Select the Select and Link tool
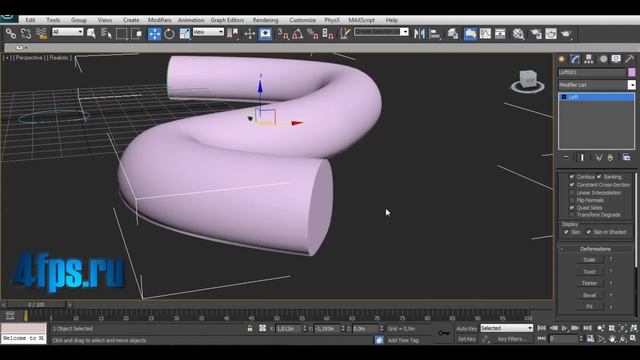 click(11, 34)
